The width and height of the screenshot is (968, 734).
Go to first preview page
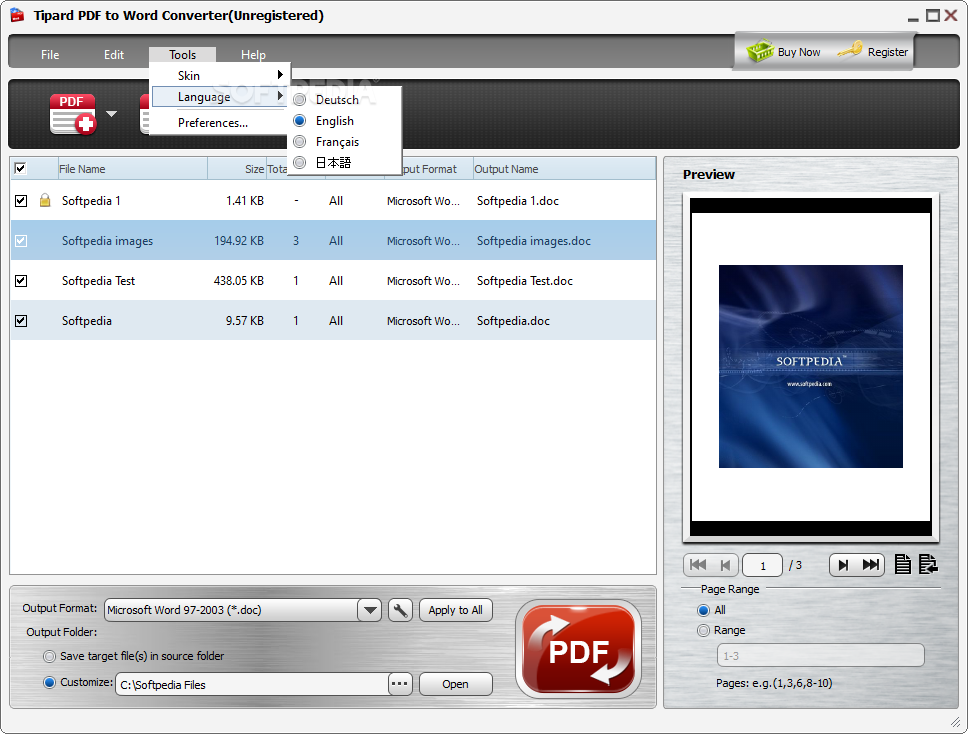[698, 565]
